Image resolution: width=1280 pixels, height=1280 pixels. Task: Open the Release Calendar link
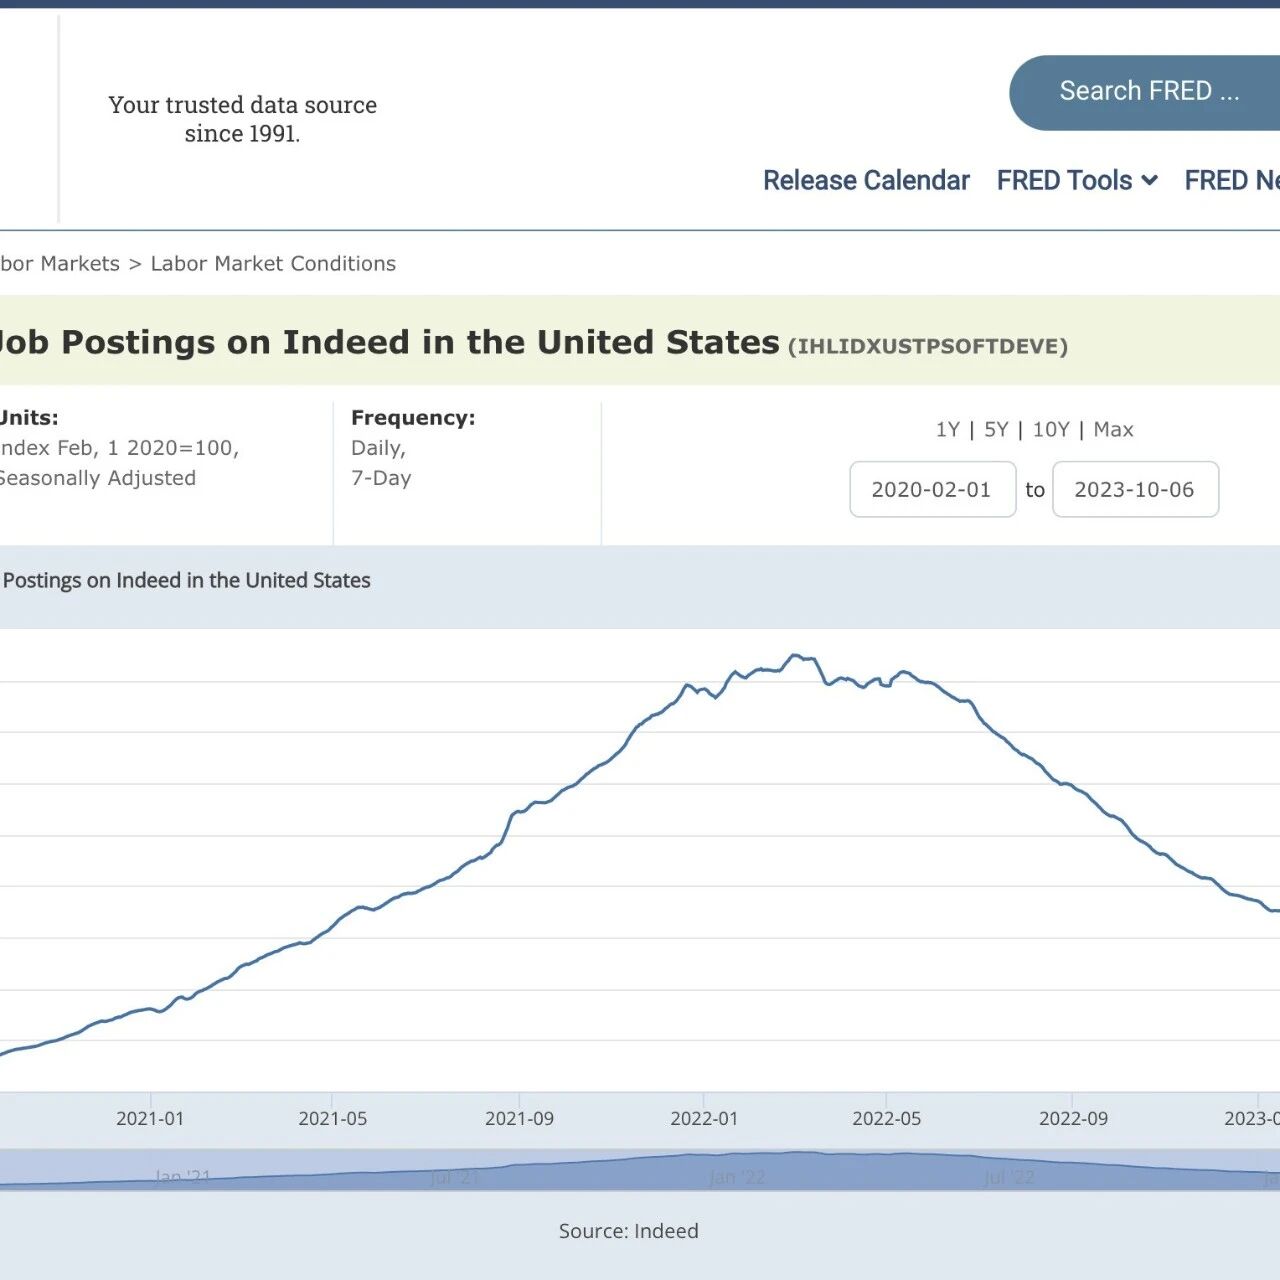pos(866,180)
